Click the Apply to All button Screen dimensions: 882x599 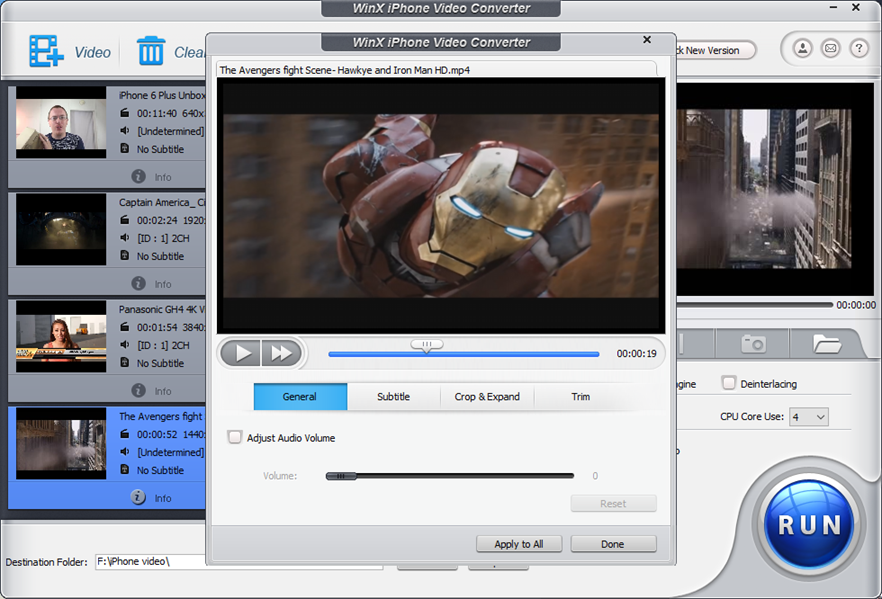click(x=519, y=544)
